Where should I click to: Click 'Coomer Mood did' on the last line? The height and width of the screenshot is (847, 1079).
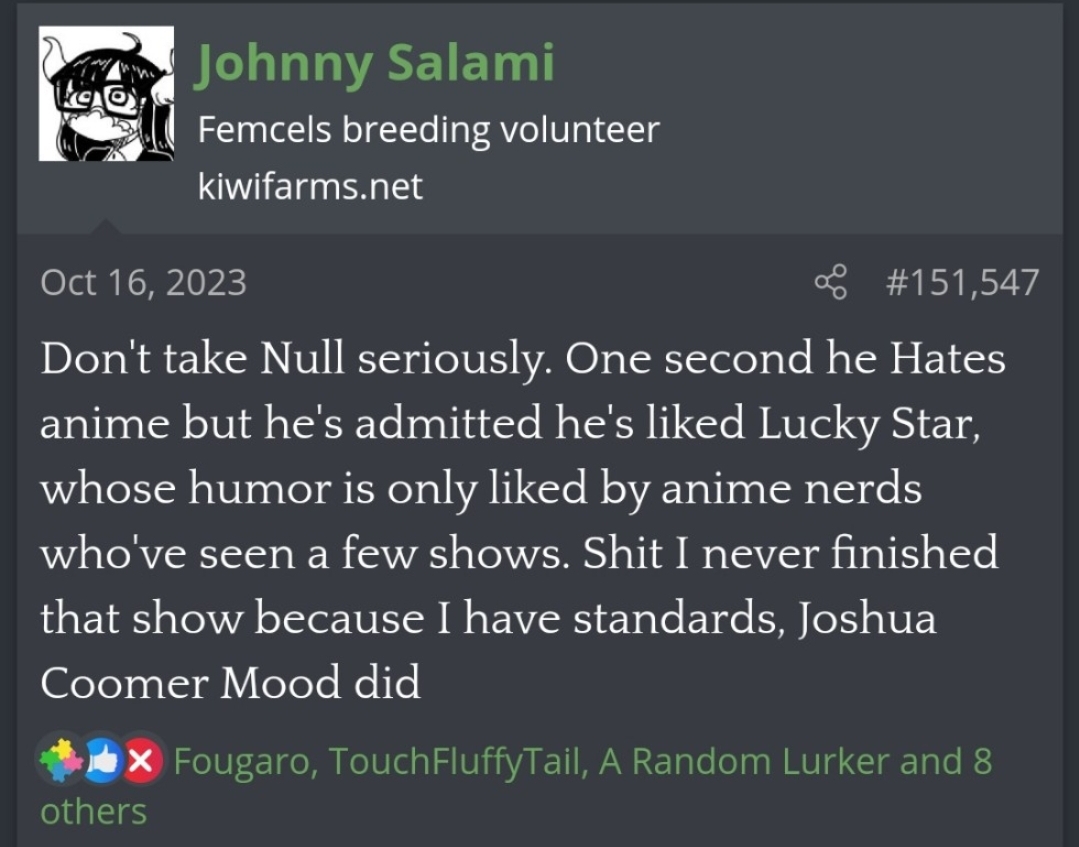[230, 684]
